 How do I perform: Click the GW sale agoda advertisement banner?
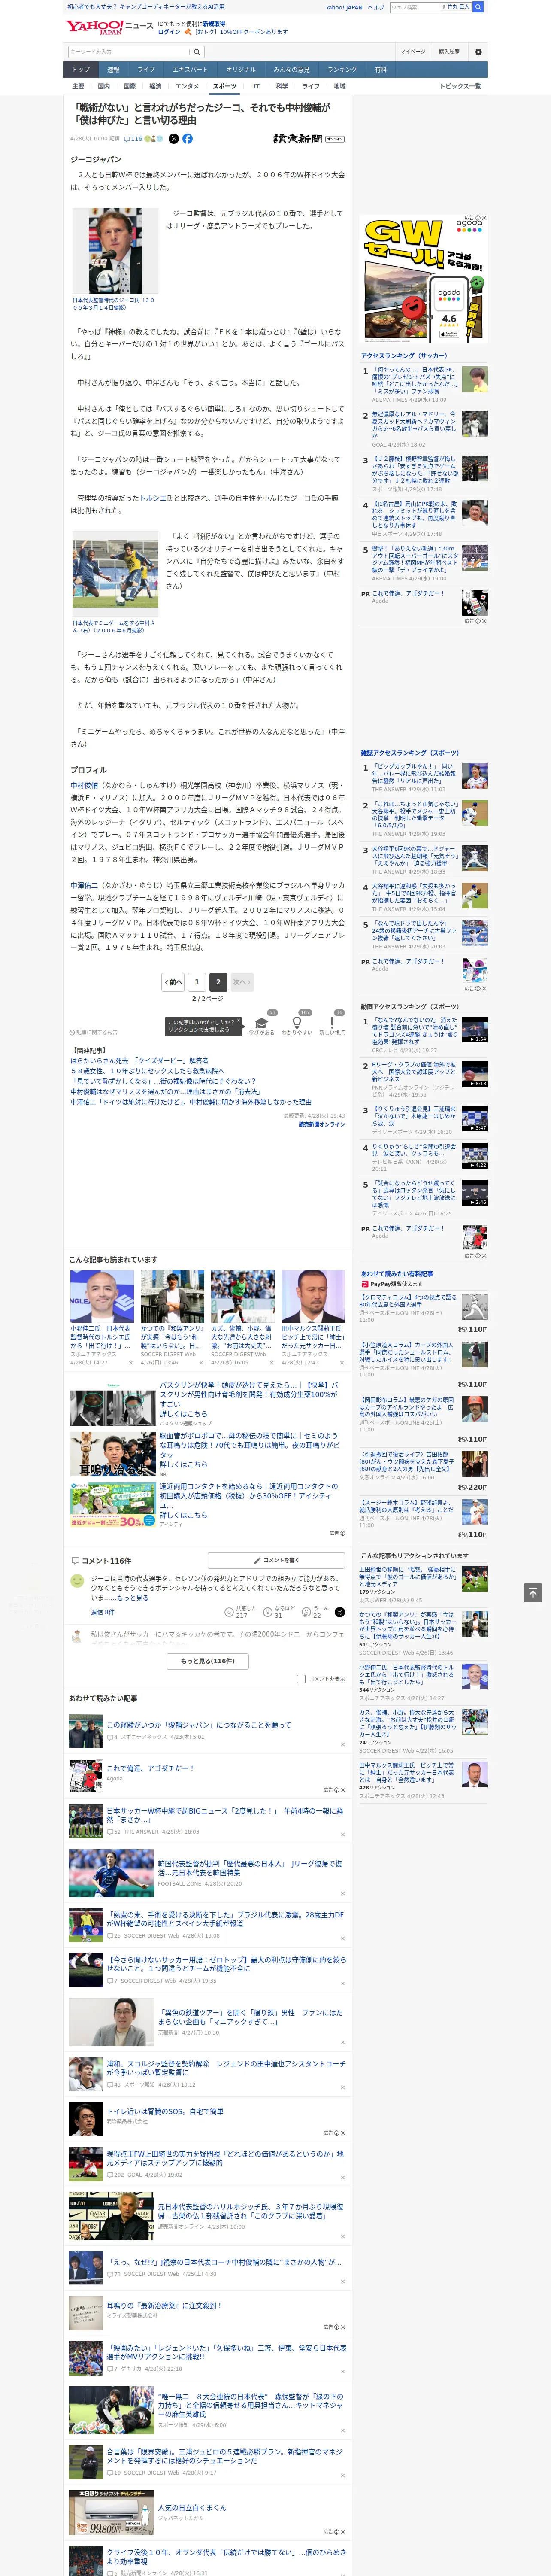coord(424,279)
